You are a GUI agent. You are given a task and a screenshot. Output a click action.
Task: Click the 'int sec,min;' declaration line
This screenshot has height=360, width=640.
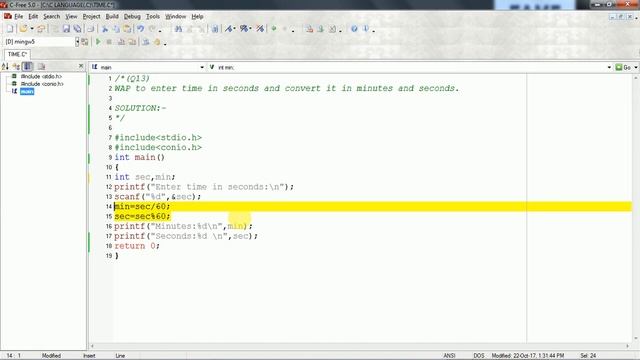(144, 177)
